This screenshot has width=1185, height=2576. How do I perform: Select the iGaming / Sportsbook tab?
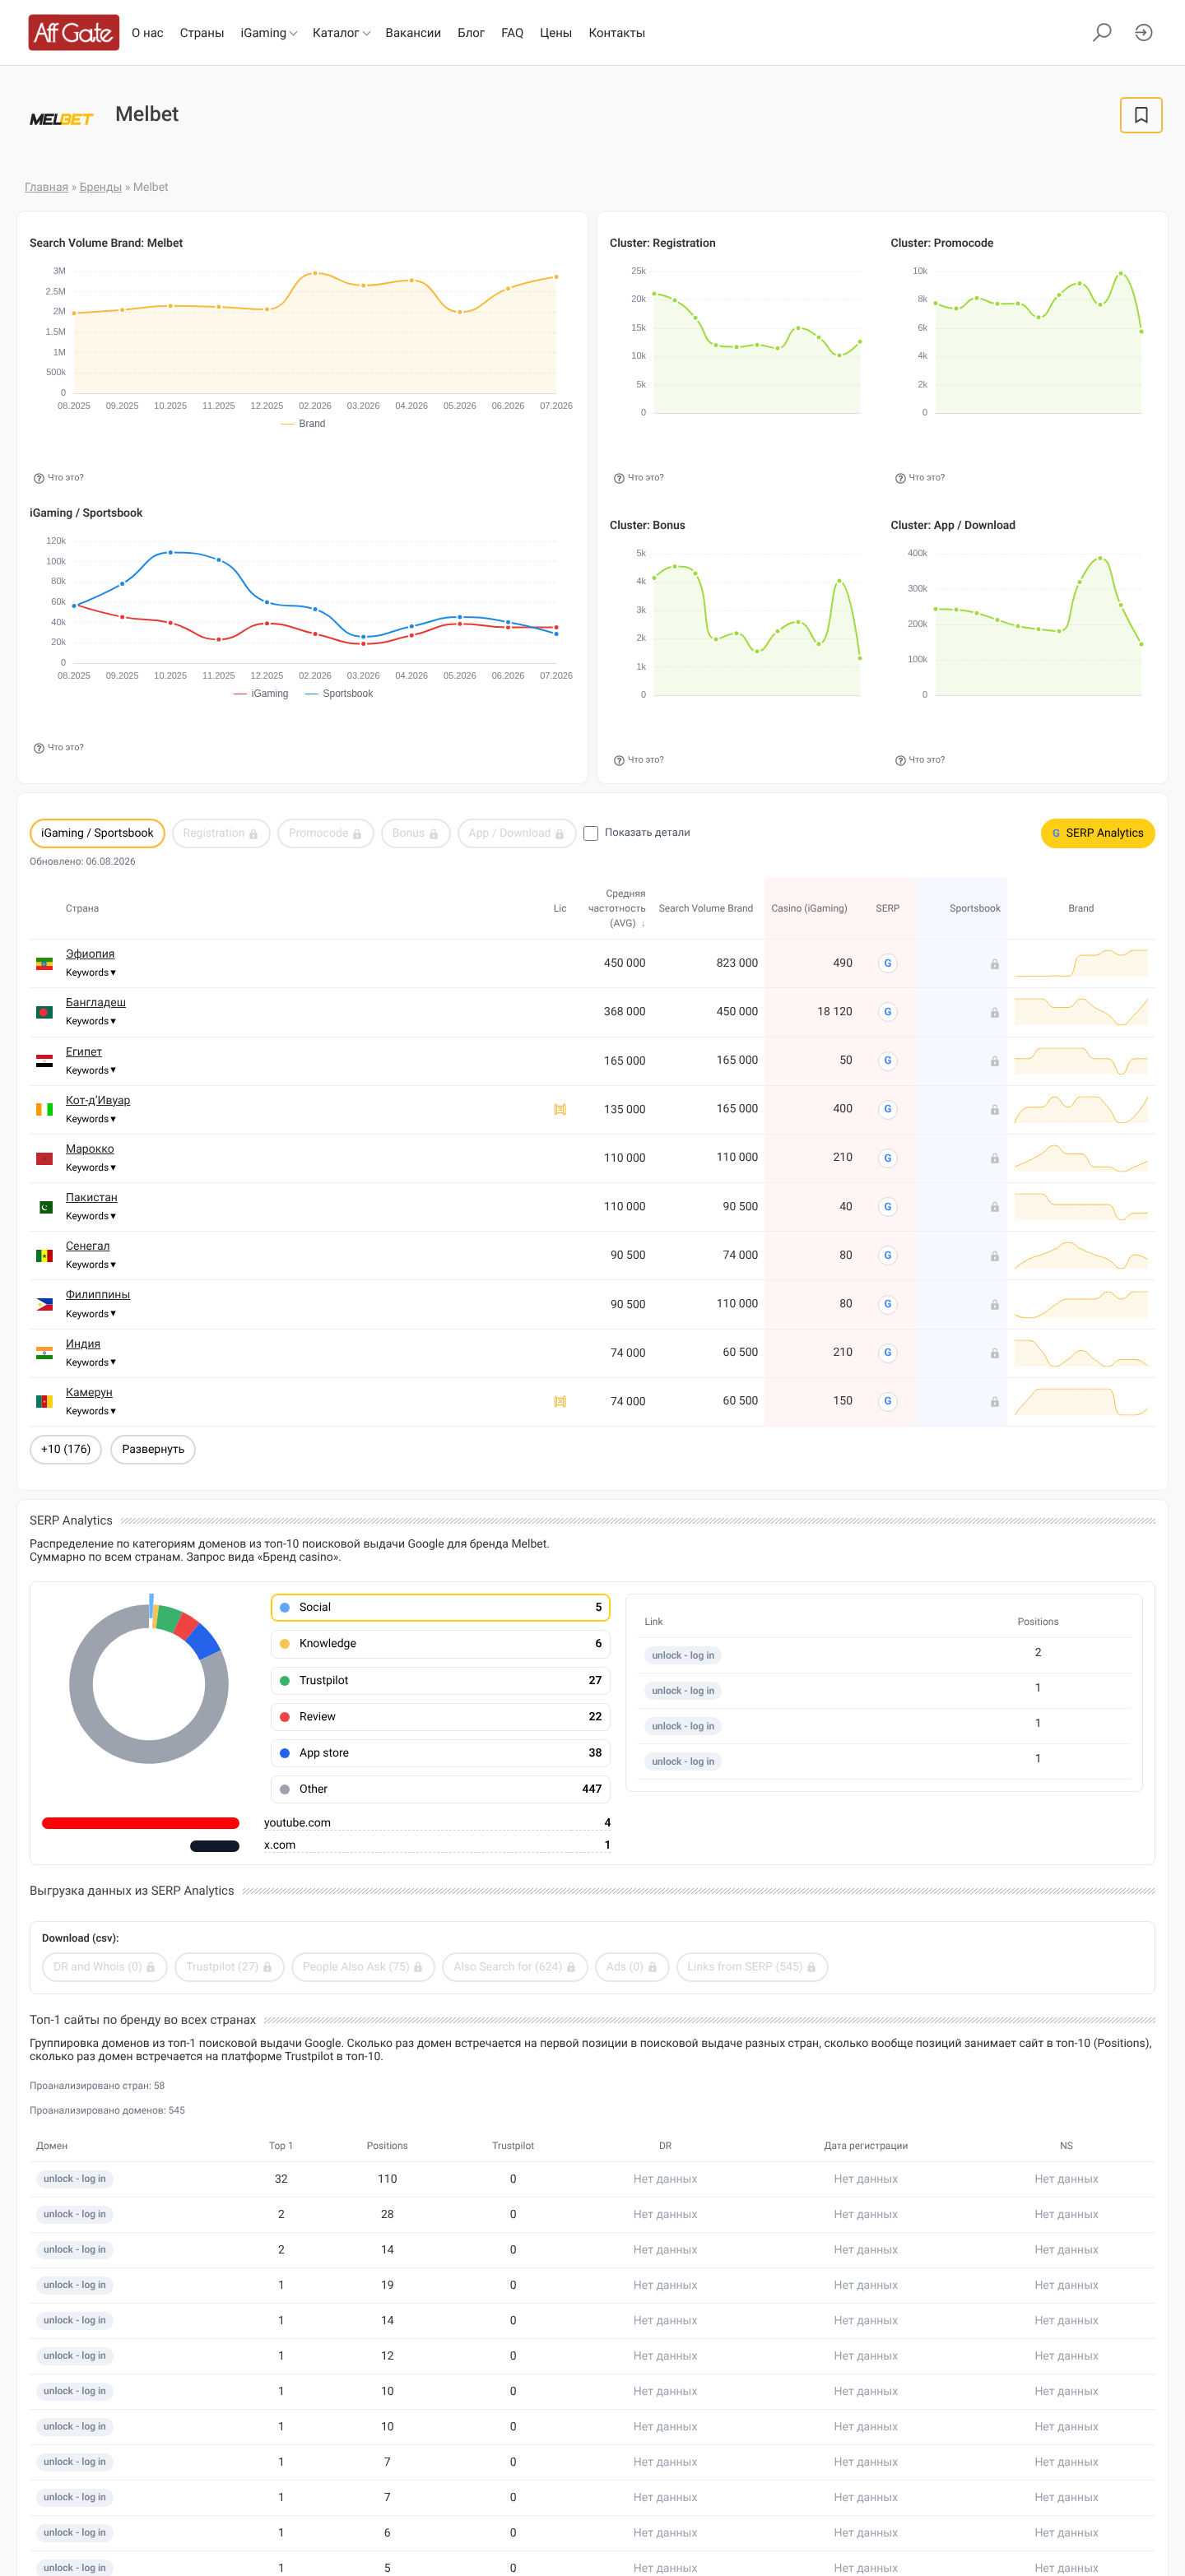97,833
